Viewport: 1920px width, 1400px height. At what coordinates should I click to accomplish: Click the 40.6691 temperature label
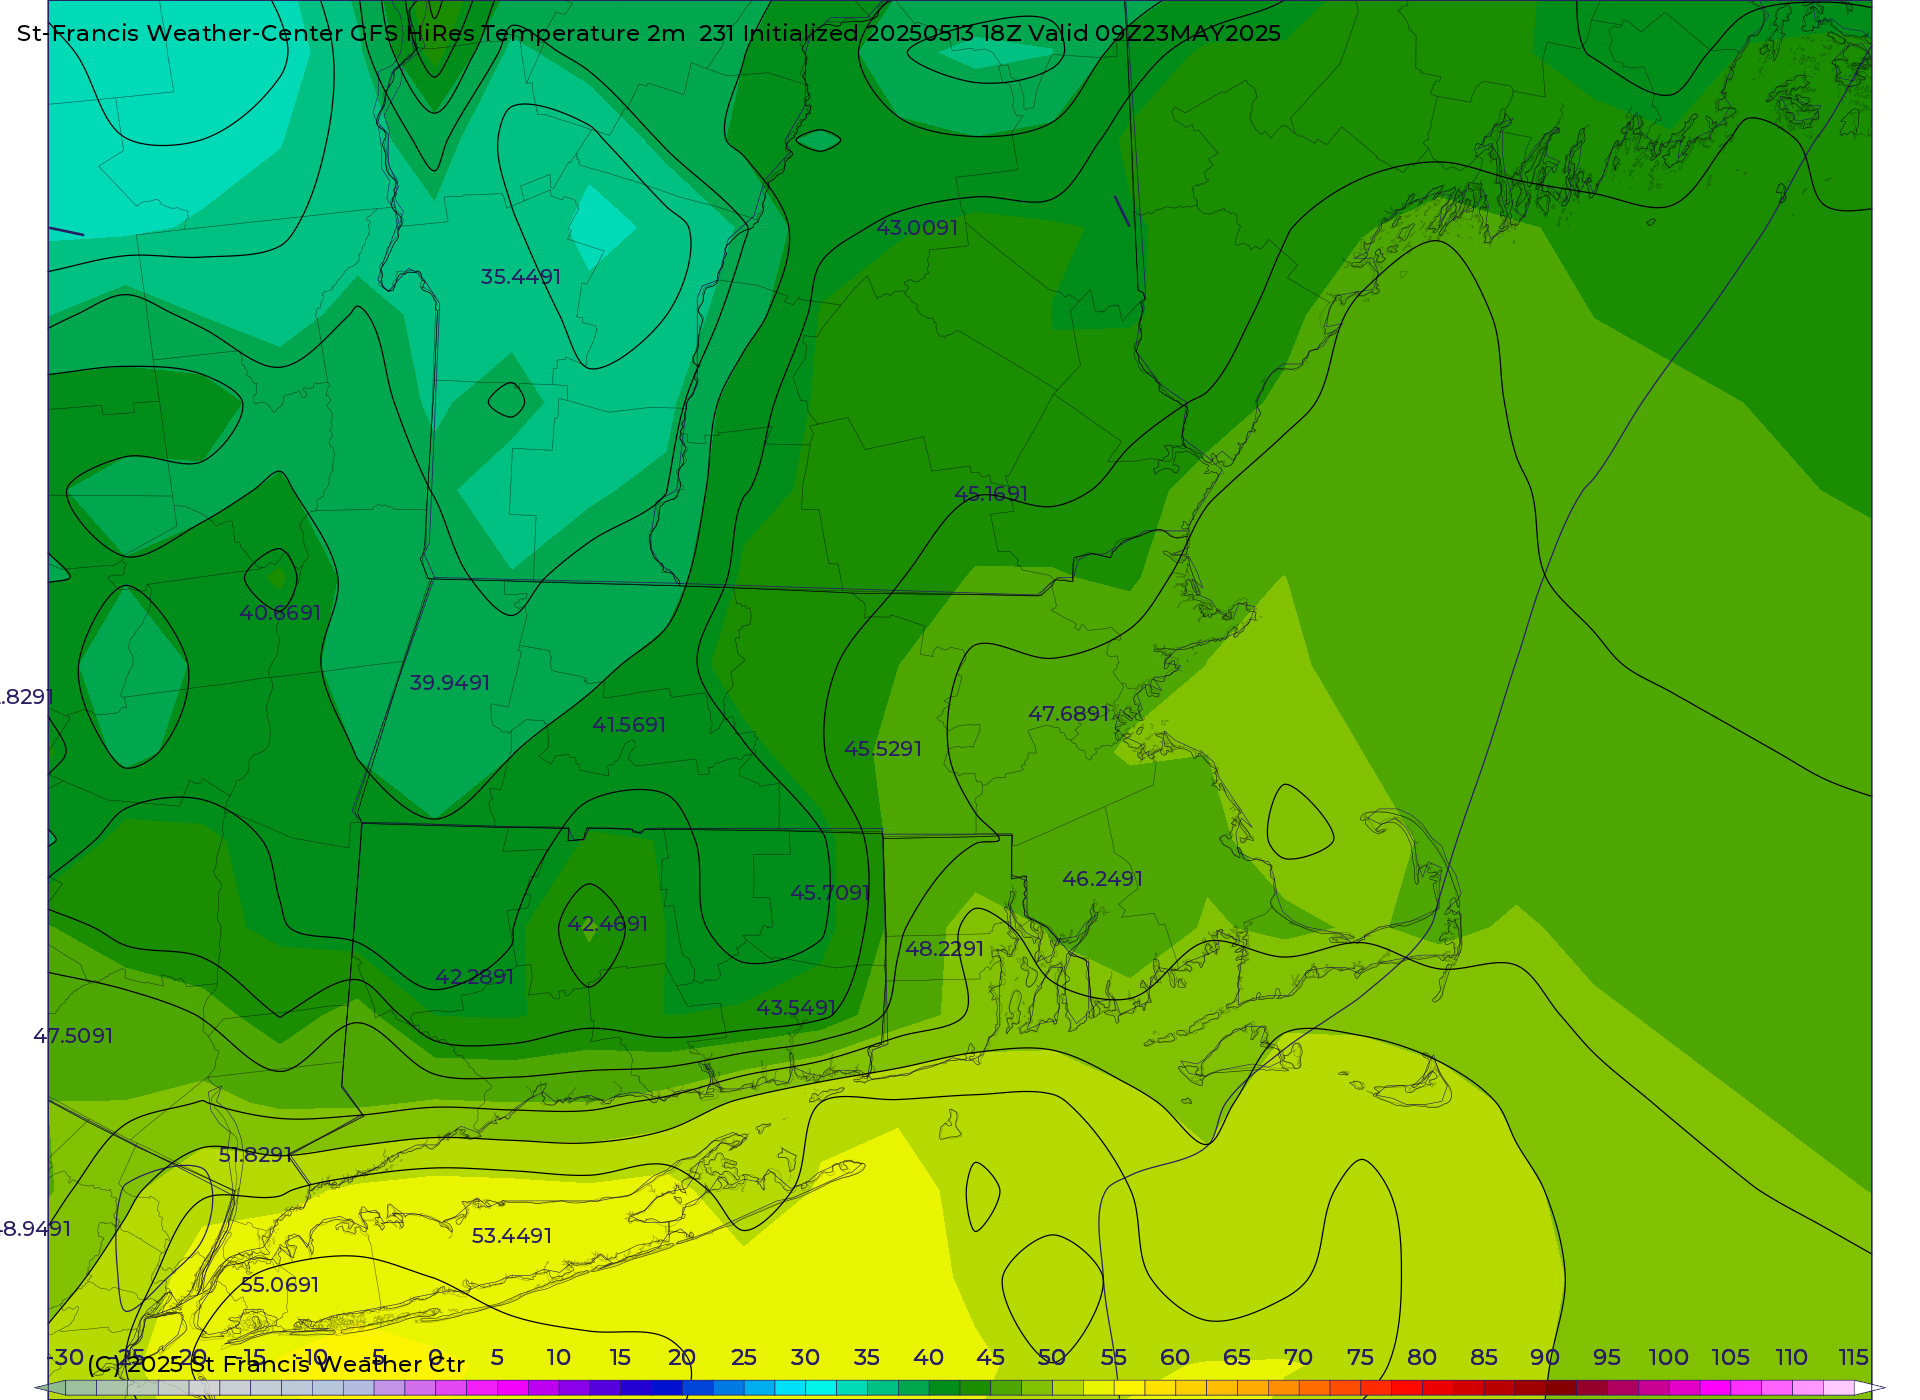click(280, 613)
